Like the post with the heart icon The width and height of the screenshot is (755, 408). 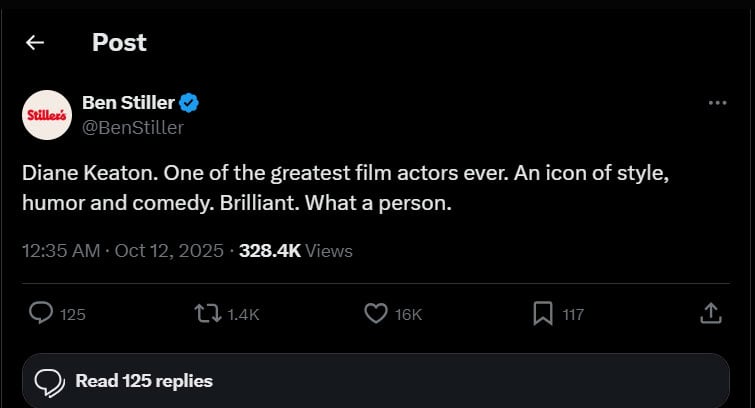375,314
